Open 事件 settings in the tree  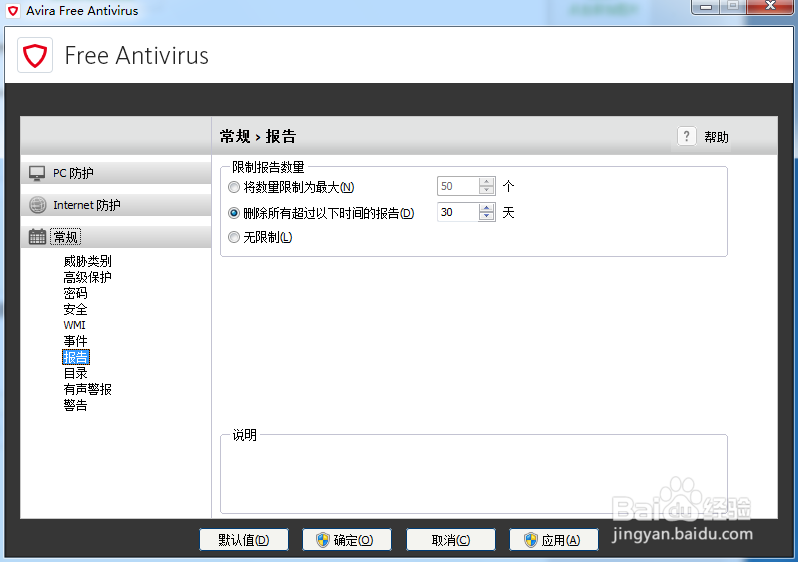point(75,341)
